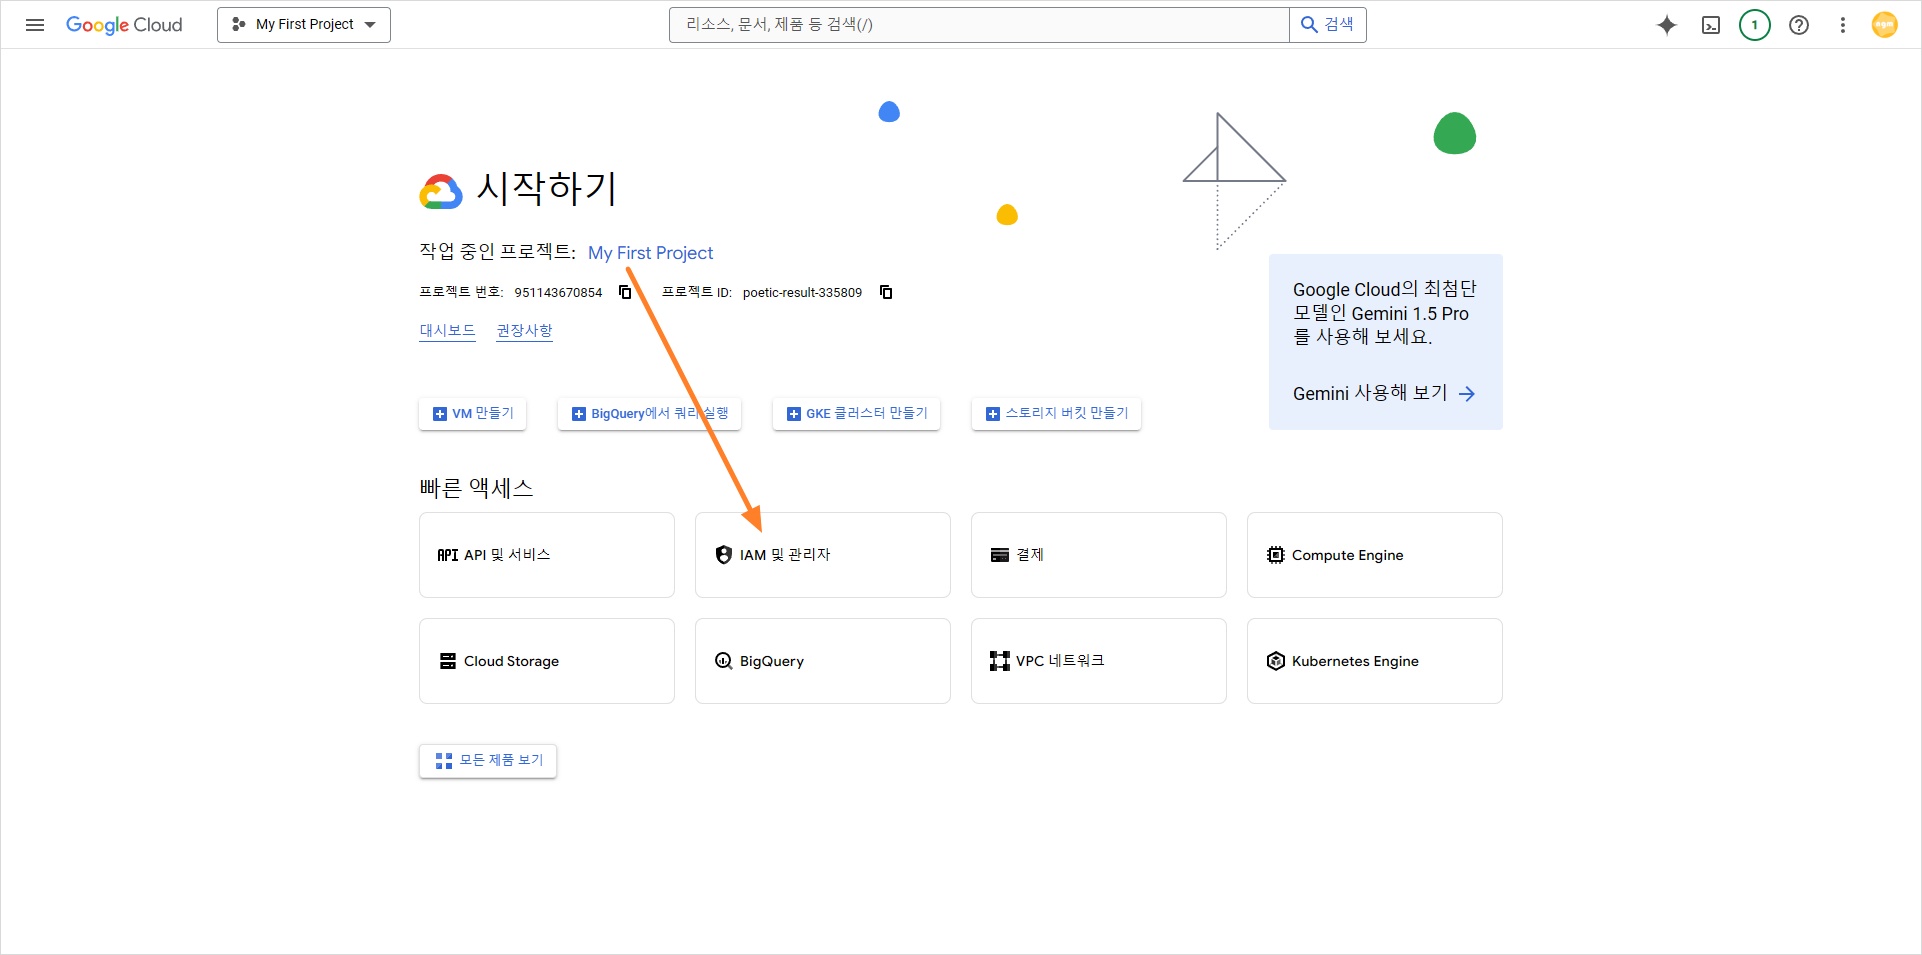This screenshot has height=955, width=1922.
Task: Click the chip icon of Compute Engine
Action: 1276,555
